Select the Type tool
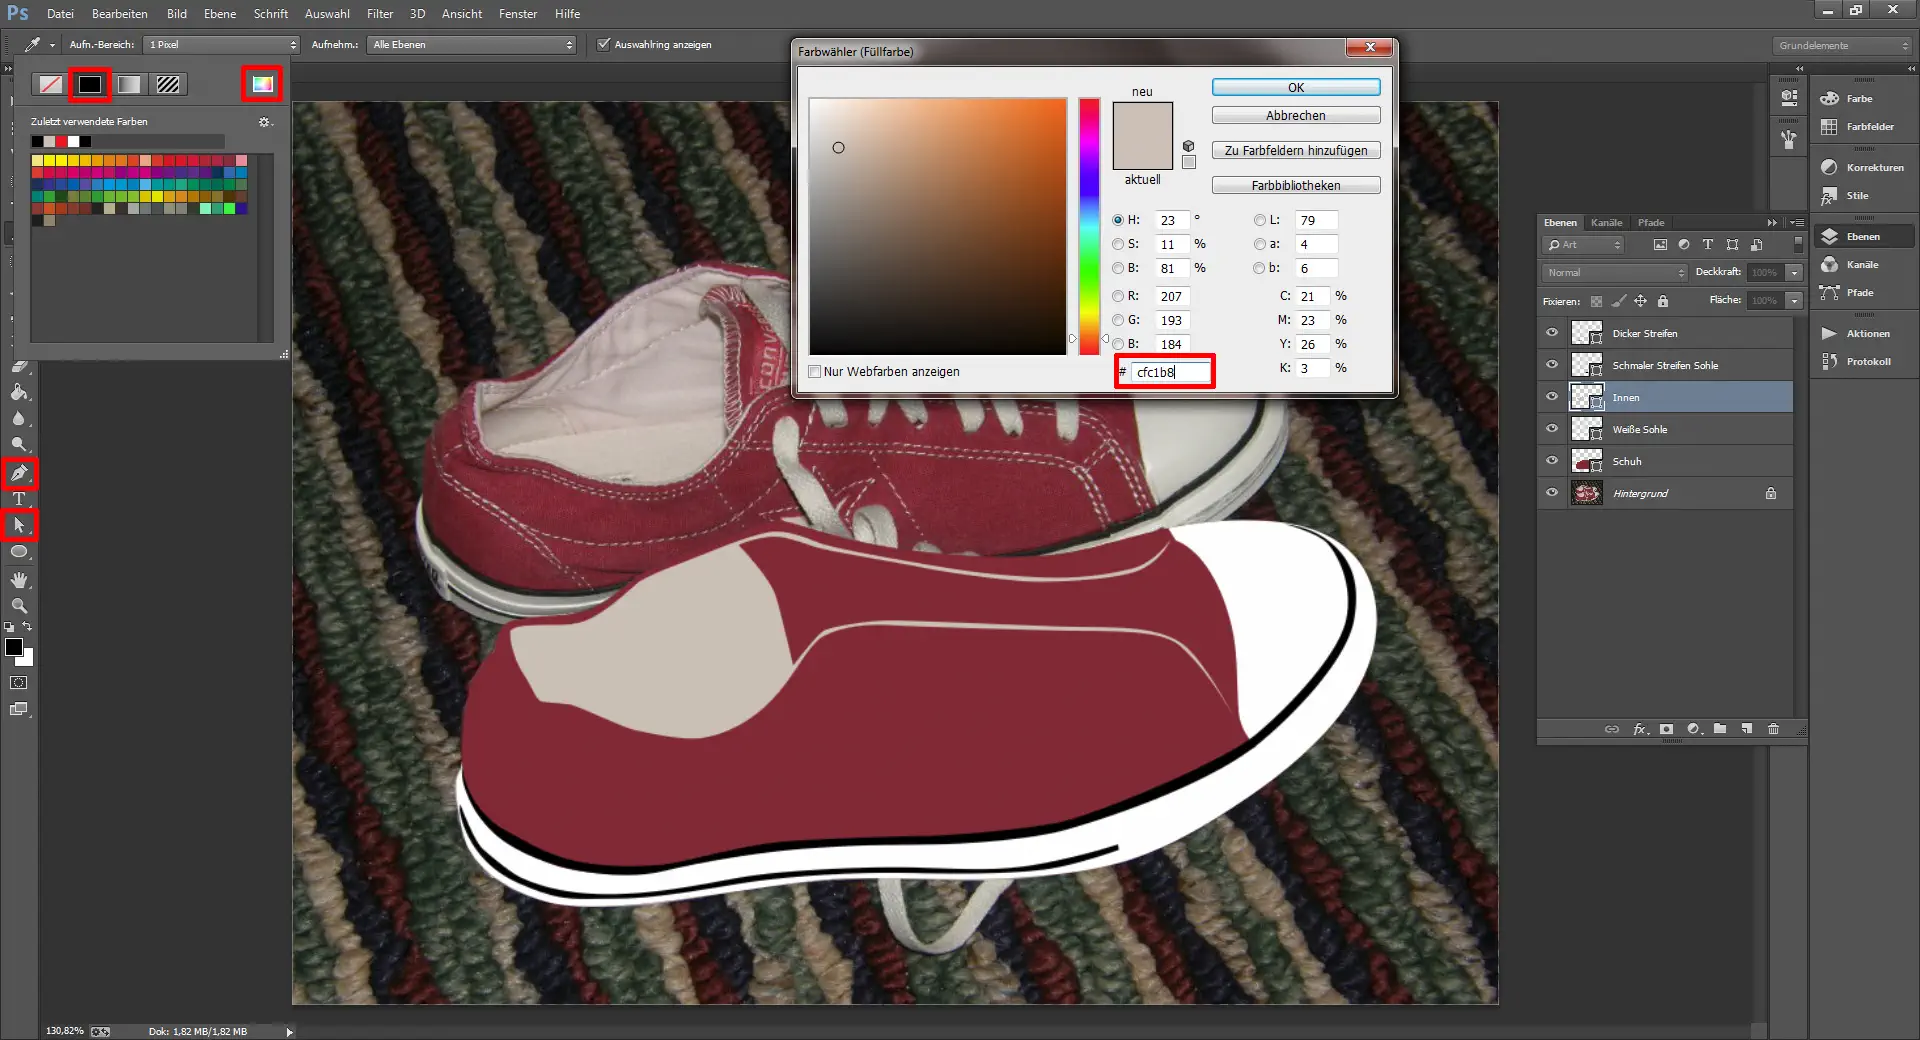 point(19,499)
